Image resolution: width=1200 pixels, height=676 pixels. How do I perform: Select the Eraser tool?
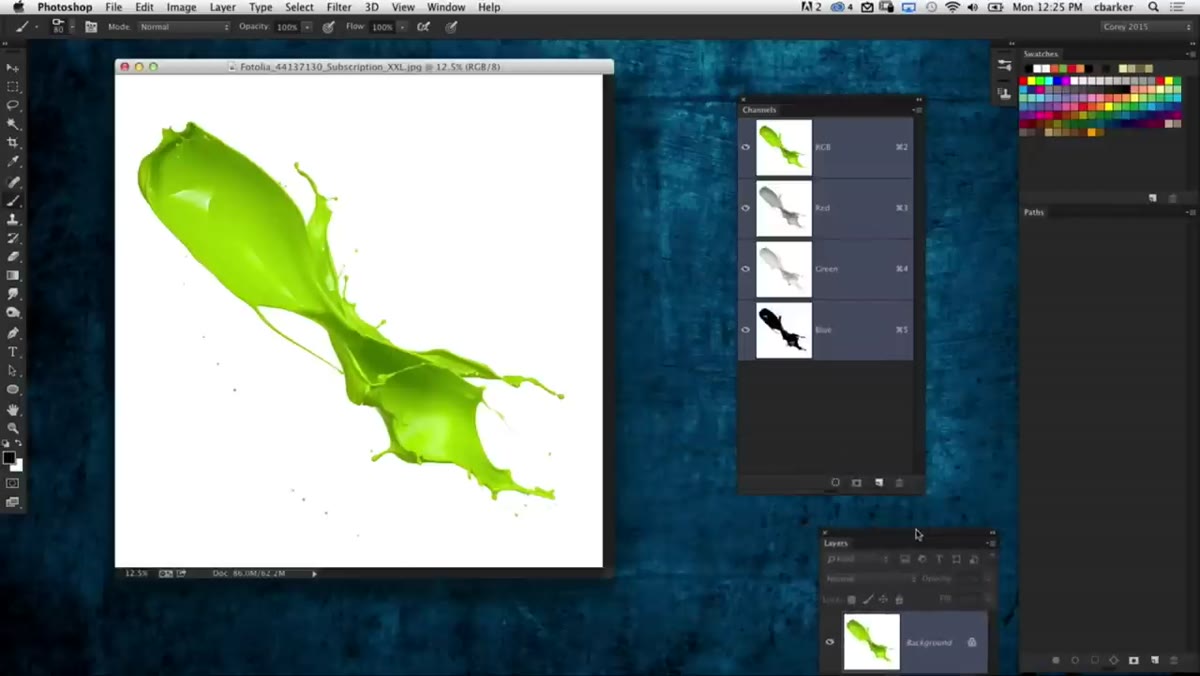click(13, 257)
